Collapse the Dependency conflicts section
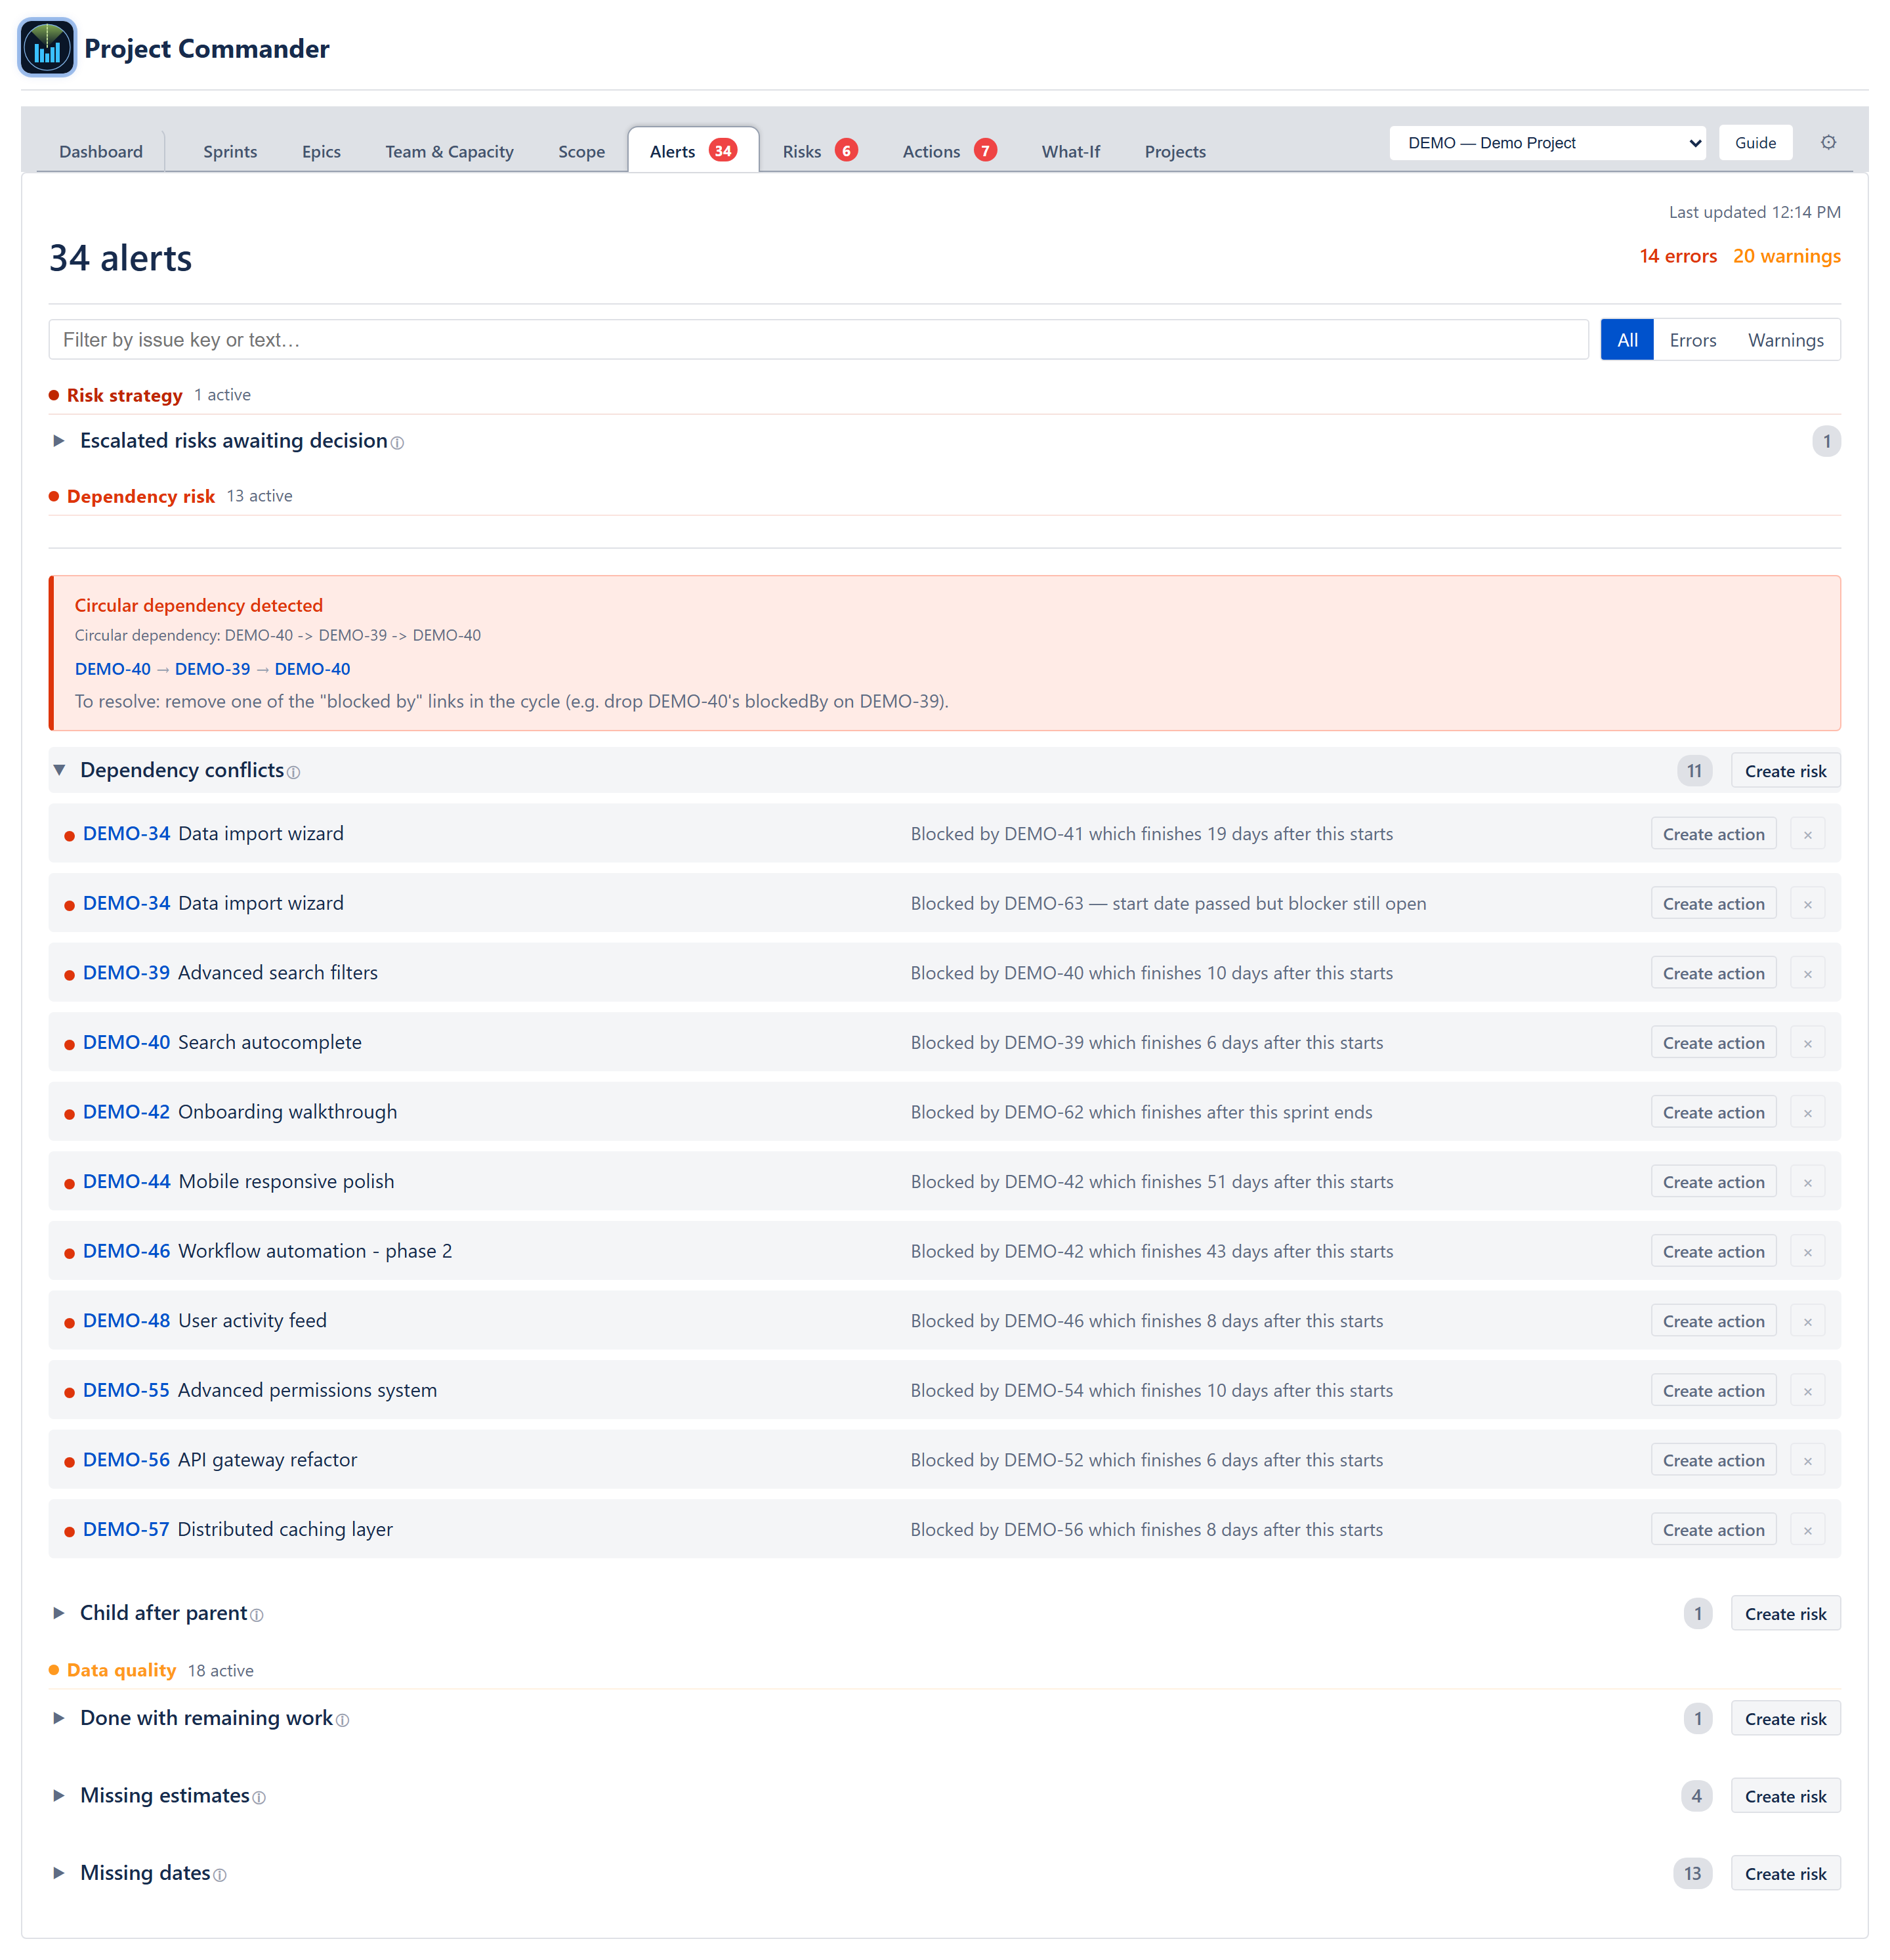1890x1960 pixels. (x=59, y=770)
